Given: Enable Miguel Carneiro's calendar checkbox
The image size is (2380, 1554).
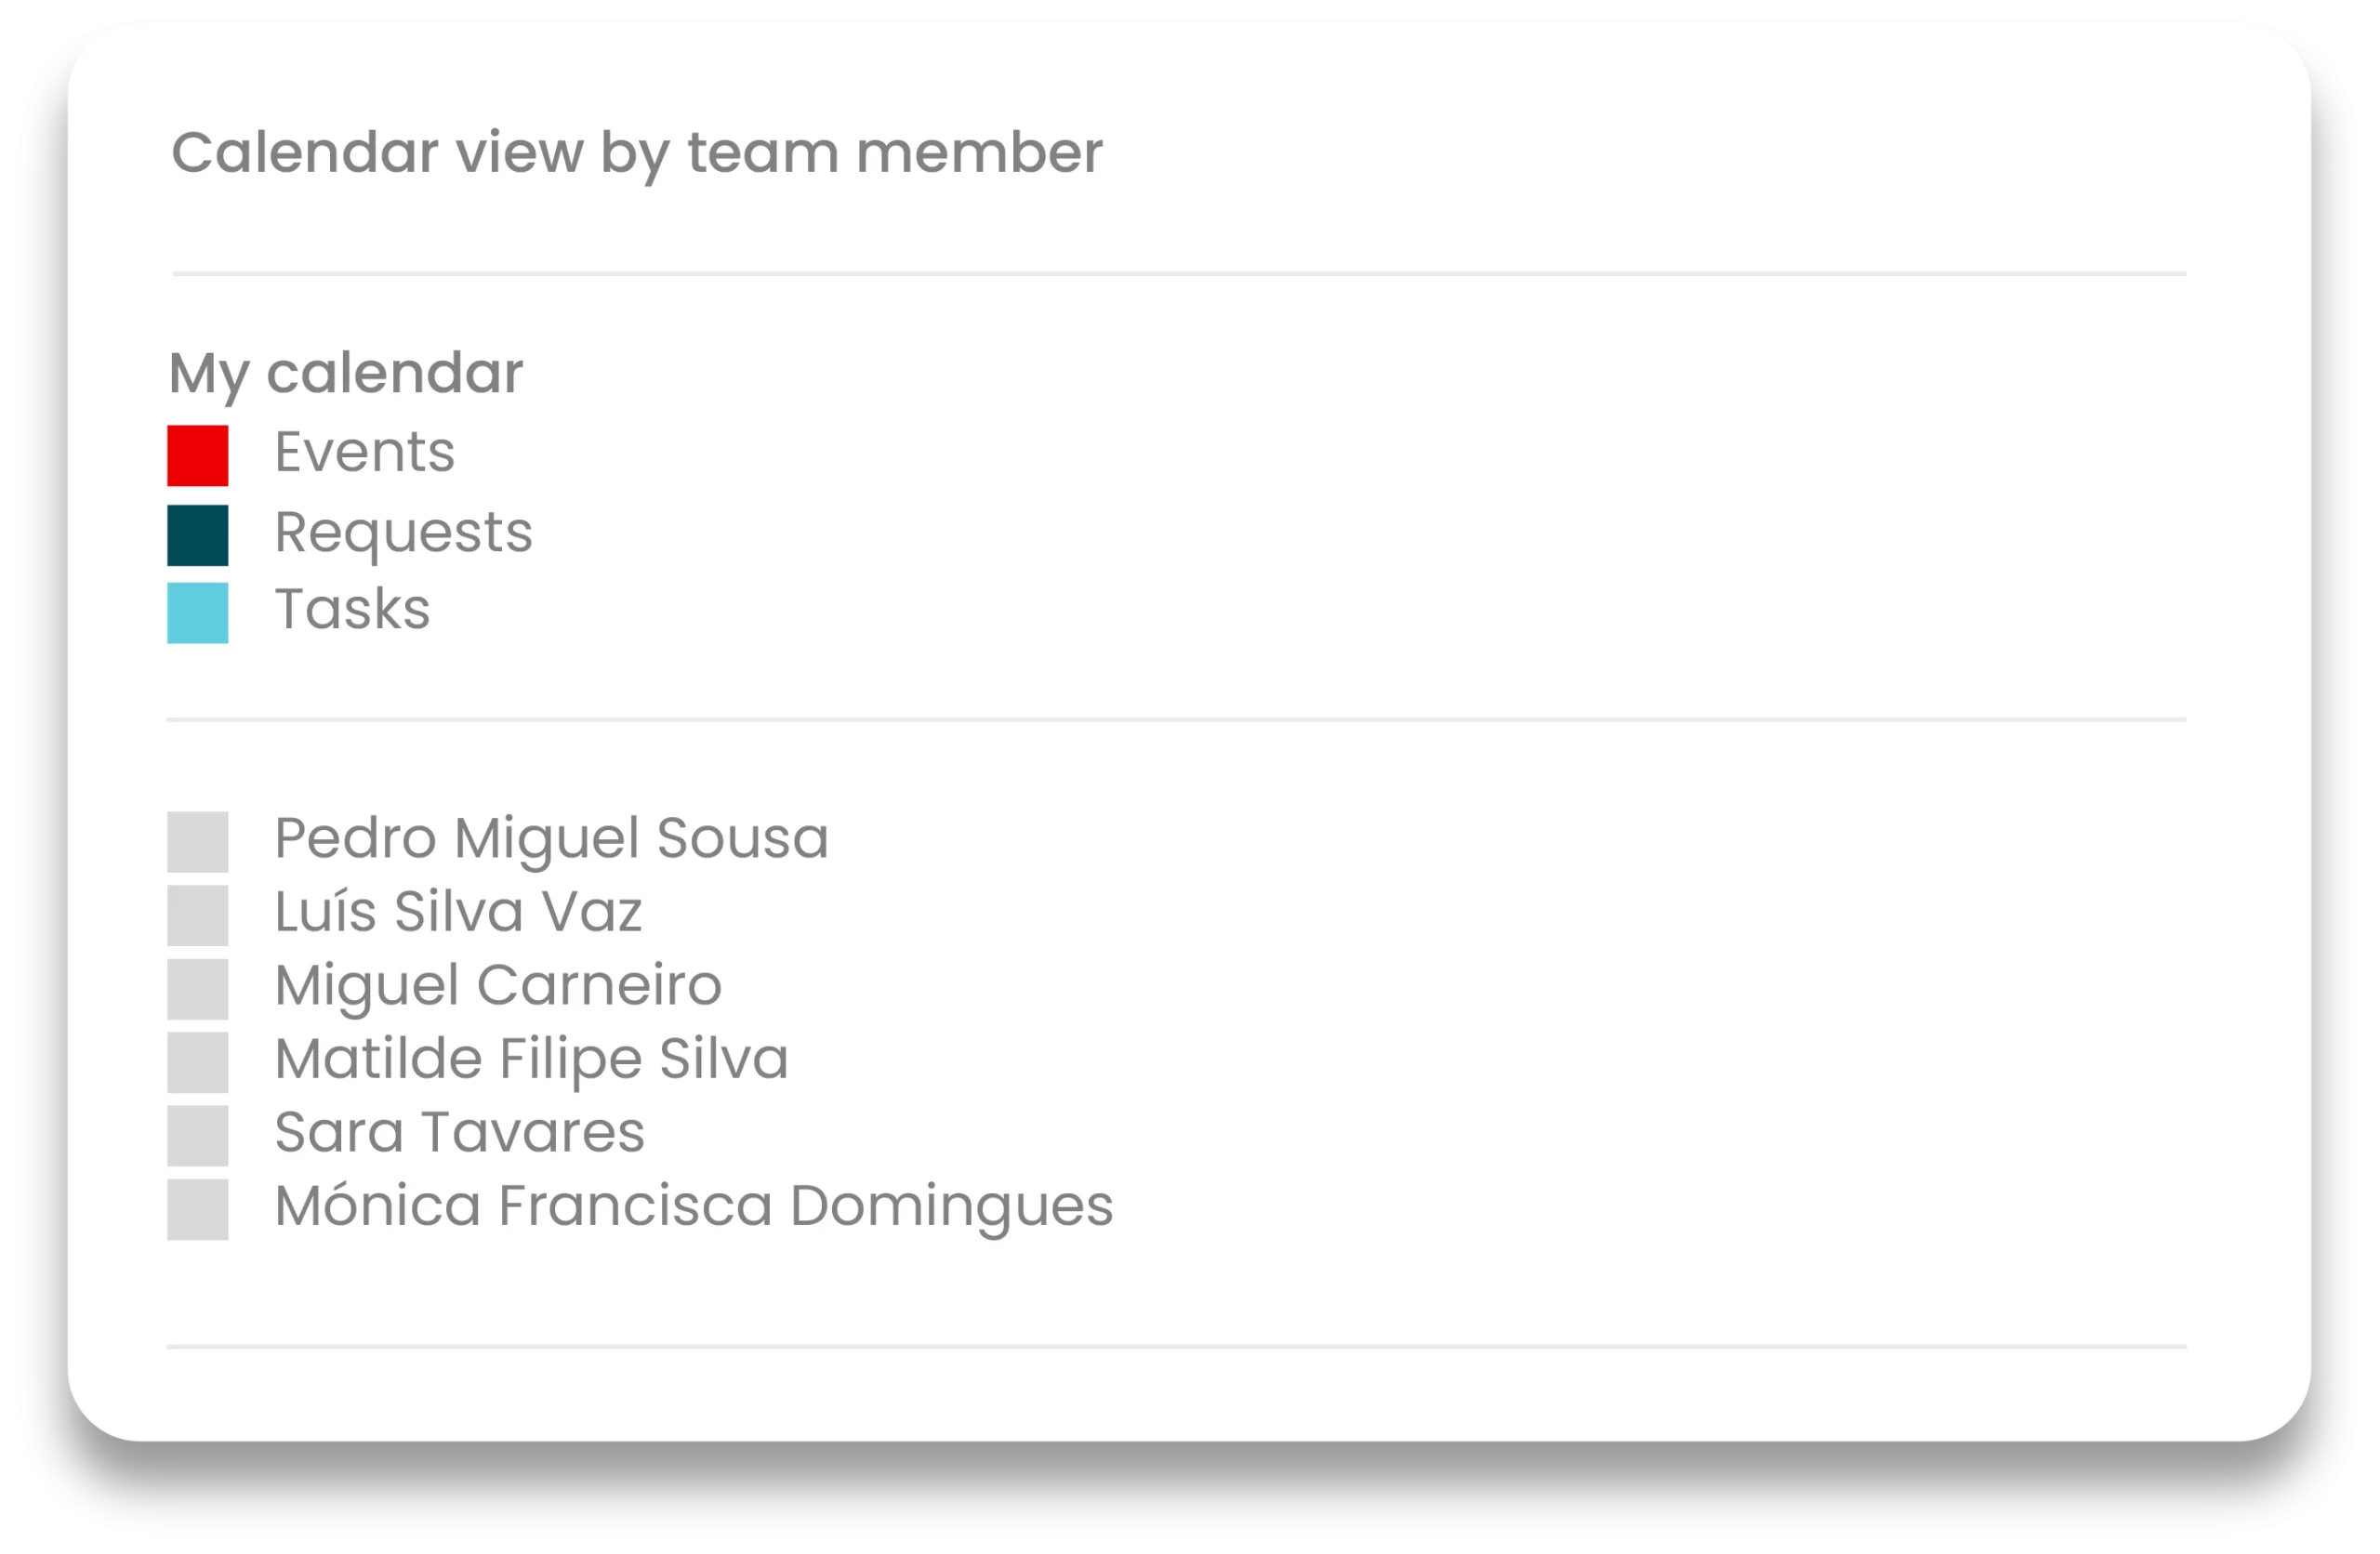Looking at the screenshot, I should click(x=197, y=989).
